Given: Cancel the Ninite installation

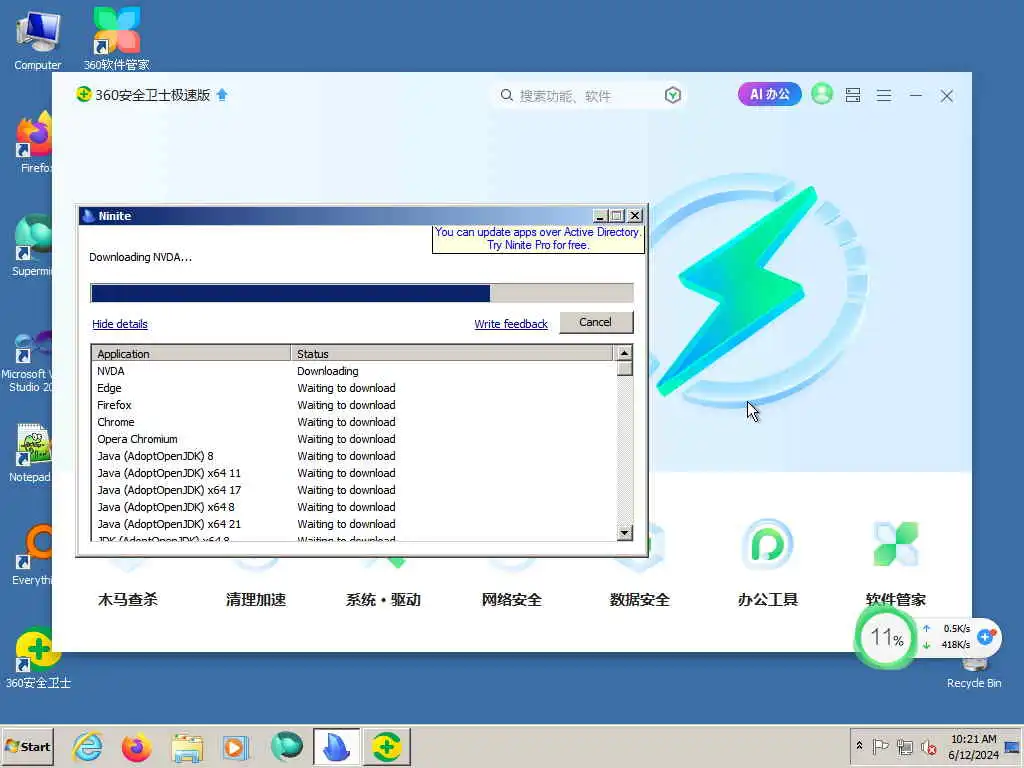Looking at the screenshot, I should coord(596,322).
